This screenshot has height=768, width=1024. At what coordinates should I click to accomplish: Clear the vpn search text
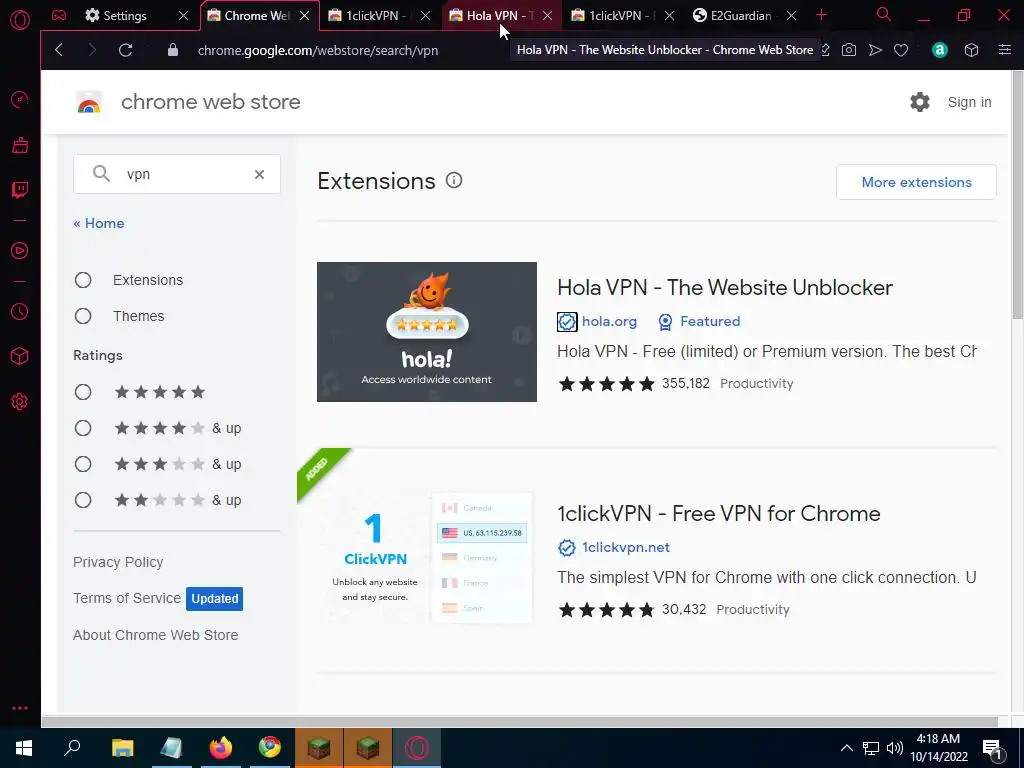pyautogui.click(x=259, y=174)
